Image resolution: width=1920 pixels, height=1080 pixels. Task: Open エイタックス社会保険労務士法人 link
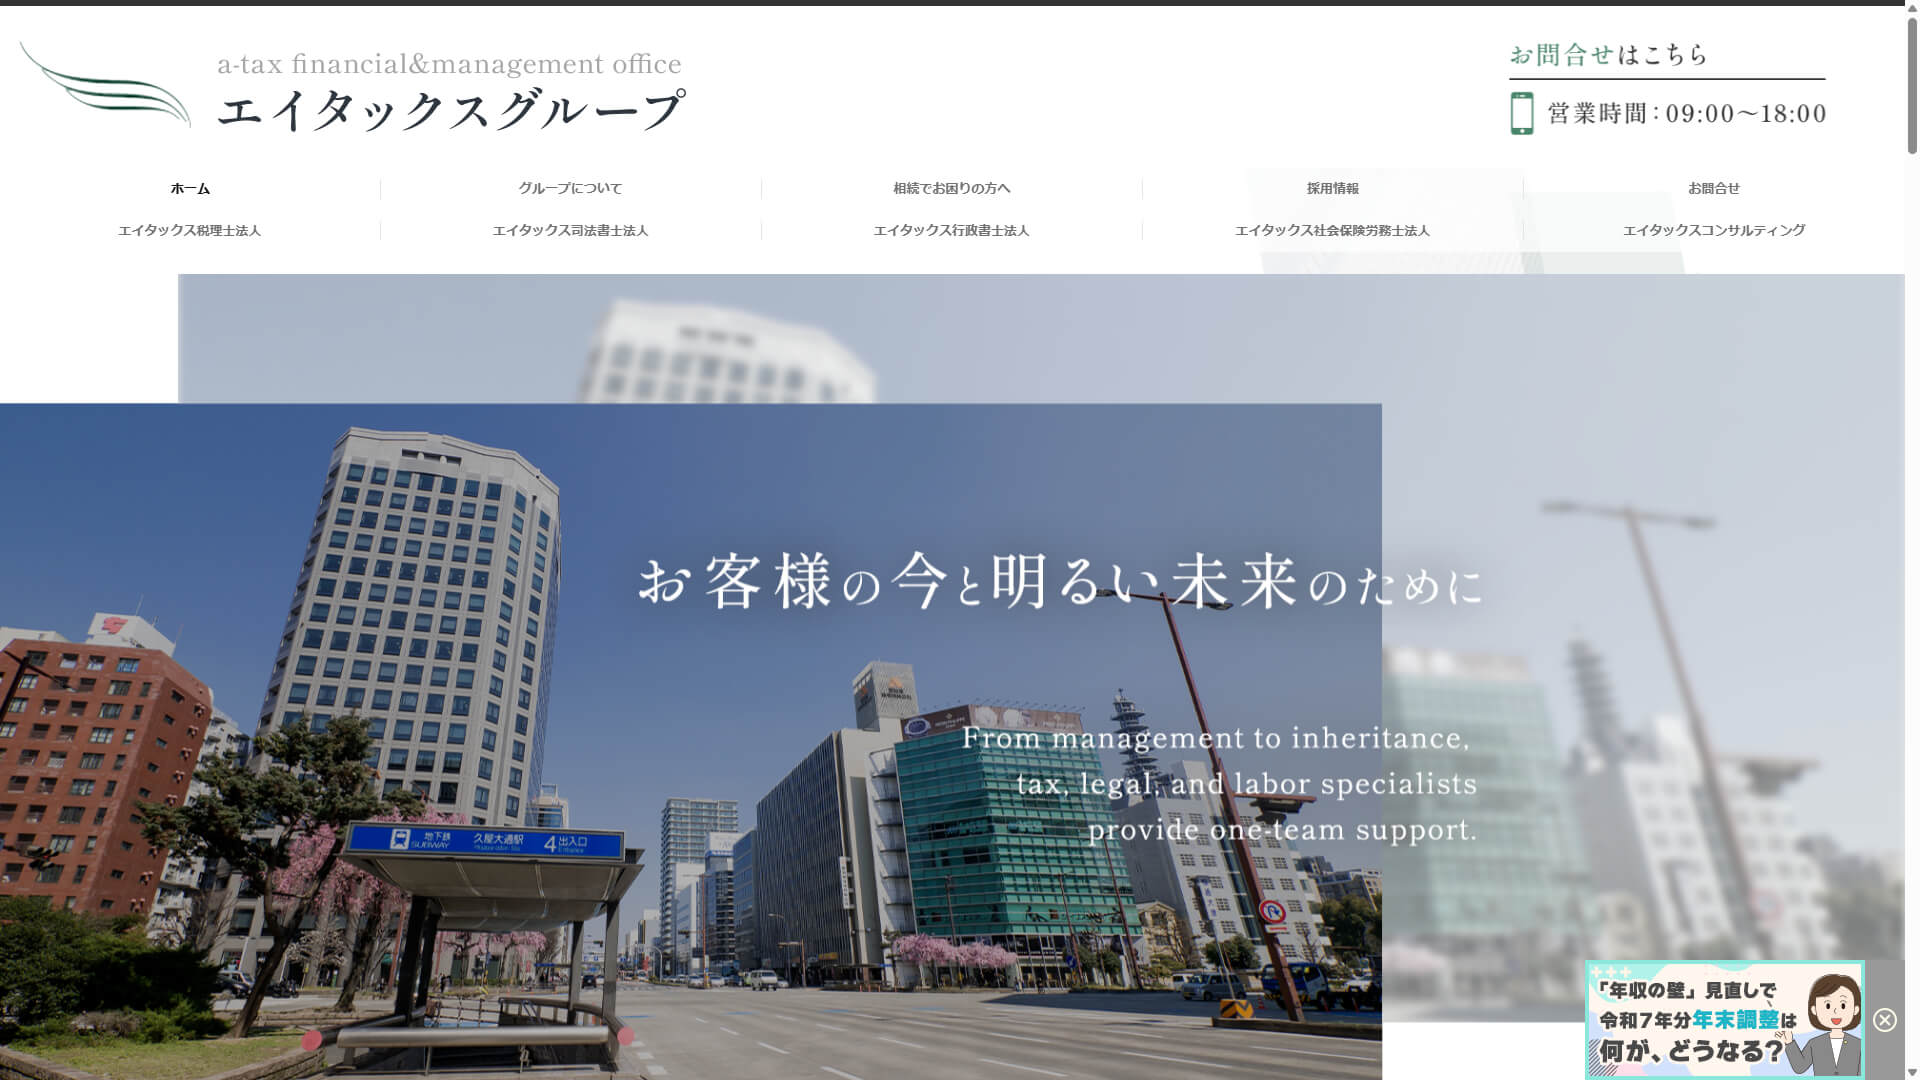click(x=1332, y=230)
